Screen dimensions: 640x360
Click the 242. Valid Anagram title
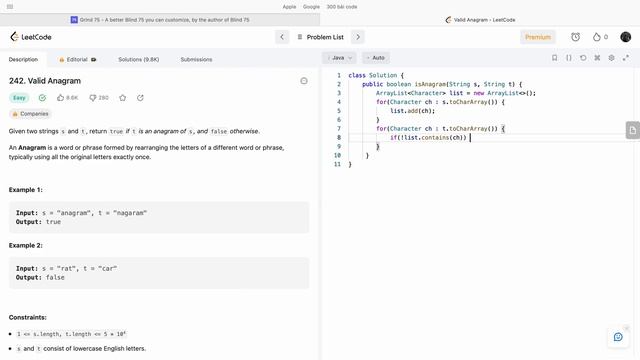coord(45,81)
